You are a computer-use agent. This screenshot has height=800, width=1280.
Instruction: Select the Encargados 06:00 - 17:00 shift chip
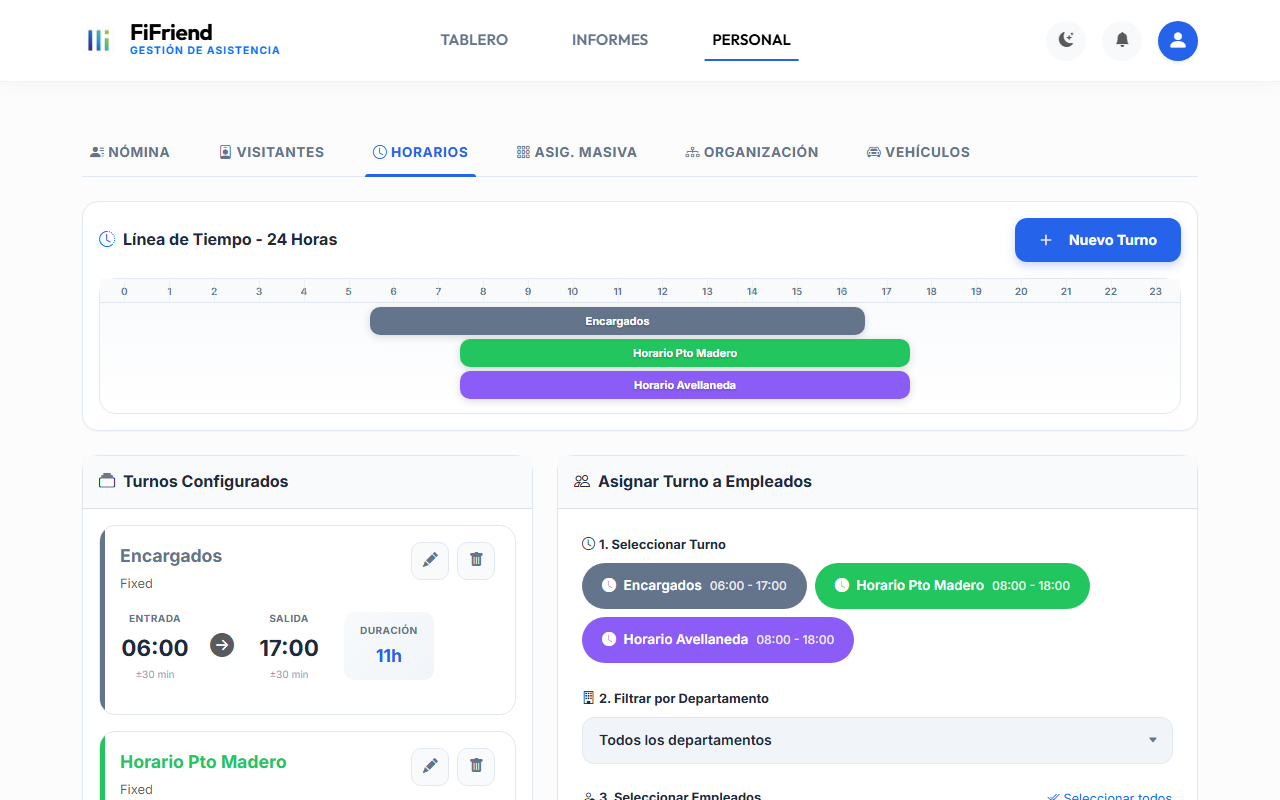tap(694, 586)
